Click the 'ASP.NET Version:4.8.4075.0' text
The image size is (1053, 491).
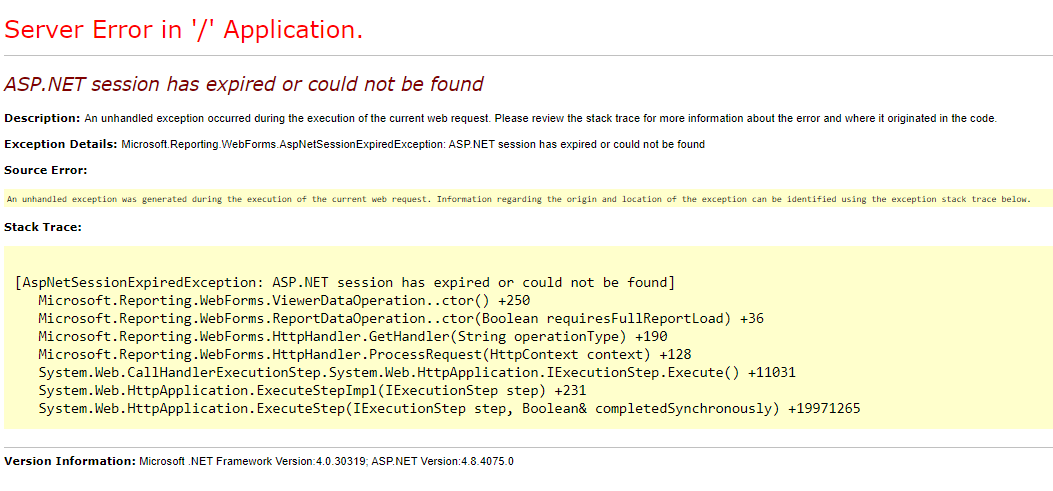point(443,461)
